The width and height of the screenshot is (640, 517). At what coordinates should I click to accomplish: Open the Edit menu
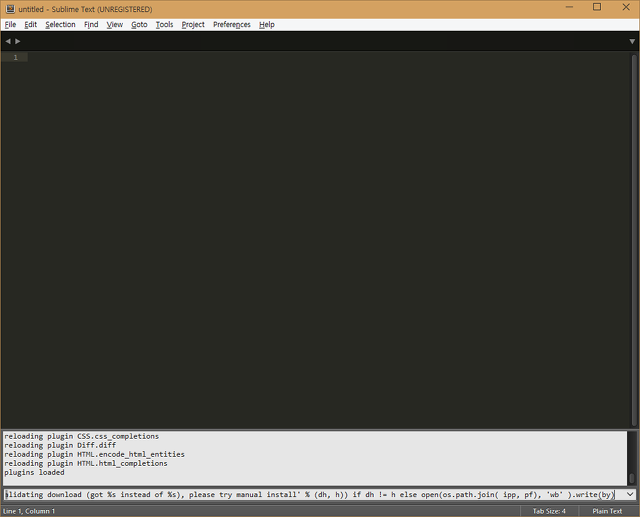pyautogui.click(x=31, y=24)
